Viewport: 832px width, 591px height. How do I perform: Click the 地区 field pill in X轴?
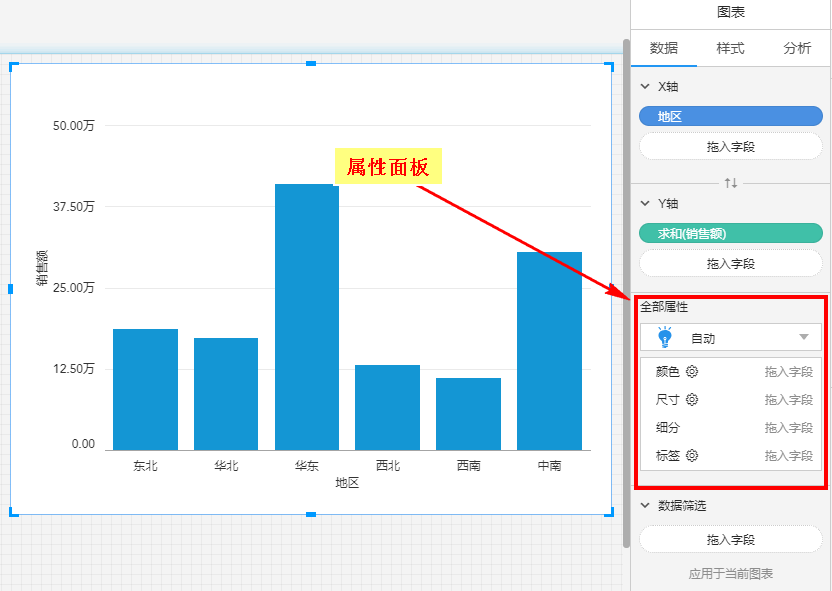coord(730,117)
